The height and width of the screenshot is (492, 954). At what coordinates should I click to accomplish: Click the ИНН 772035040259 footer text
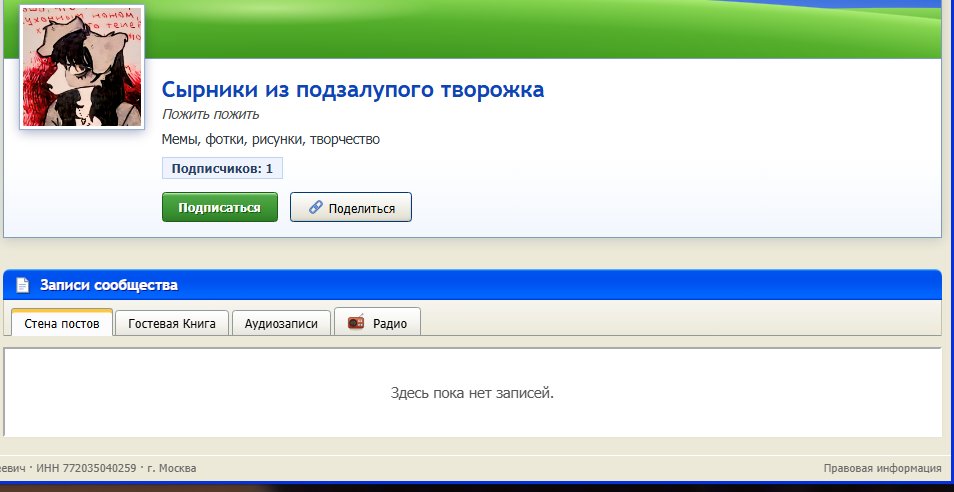pyautogui.click(x=86, y=468)
